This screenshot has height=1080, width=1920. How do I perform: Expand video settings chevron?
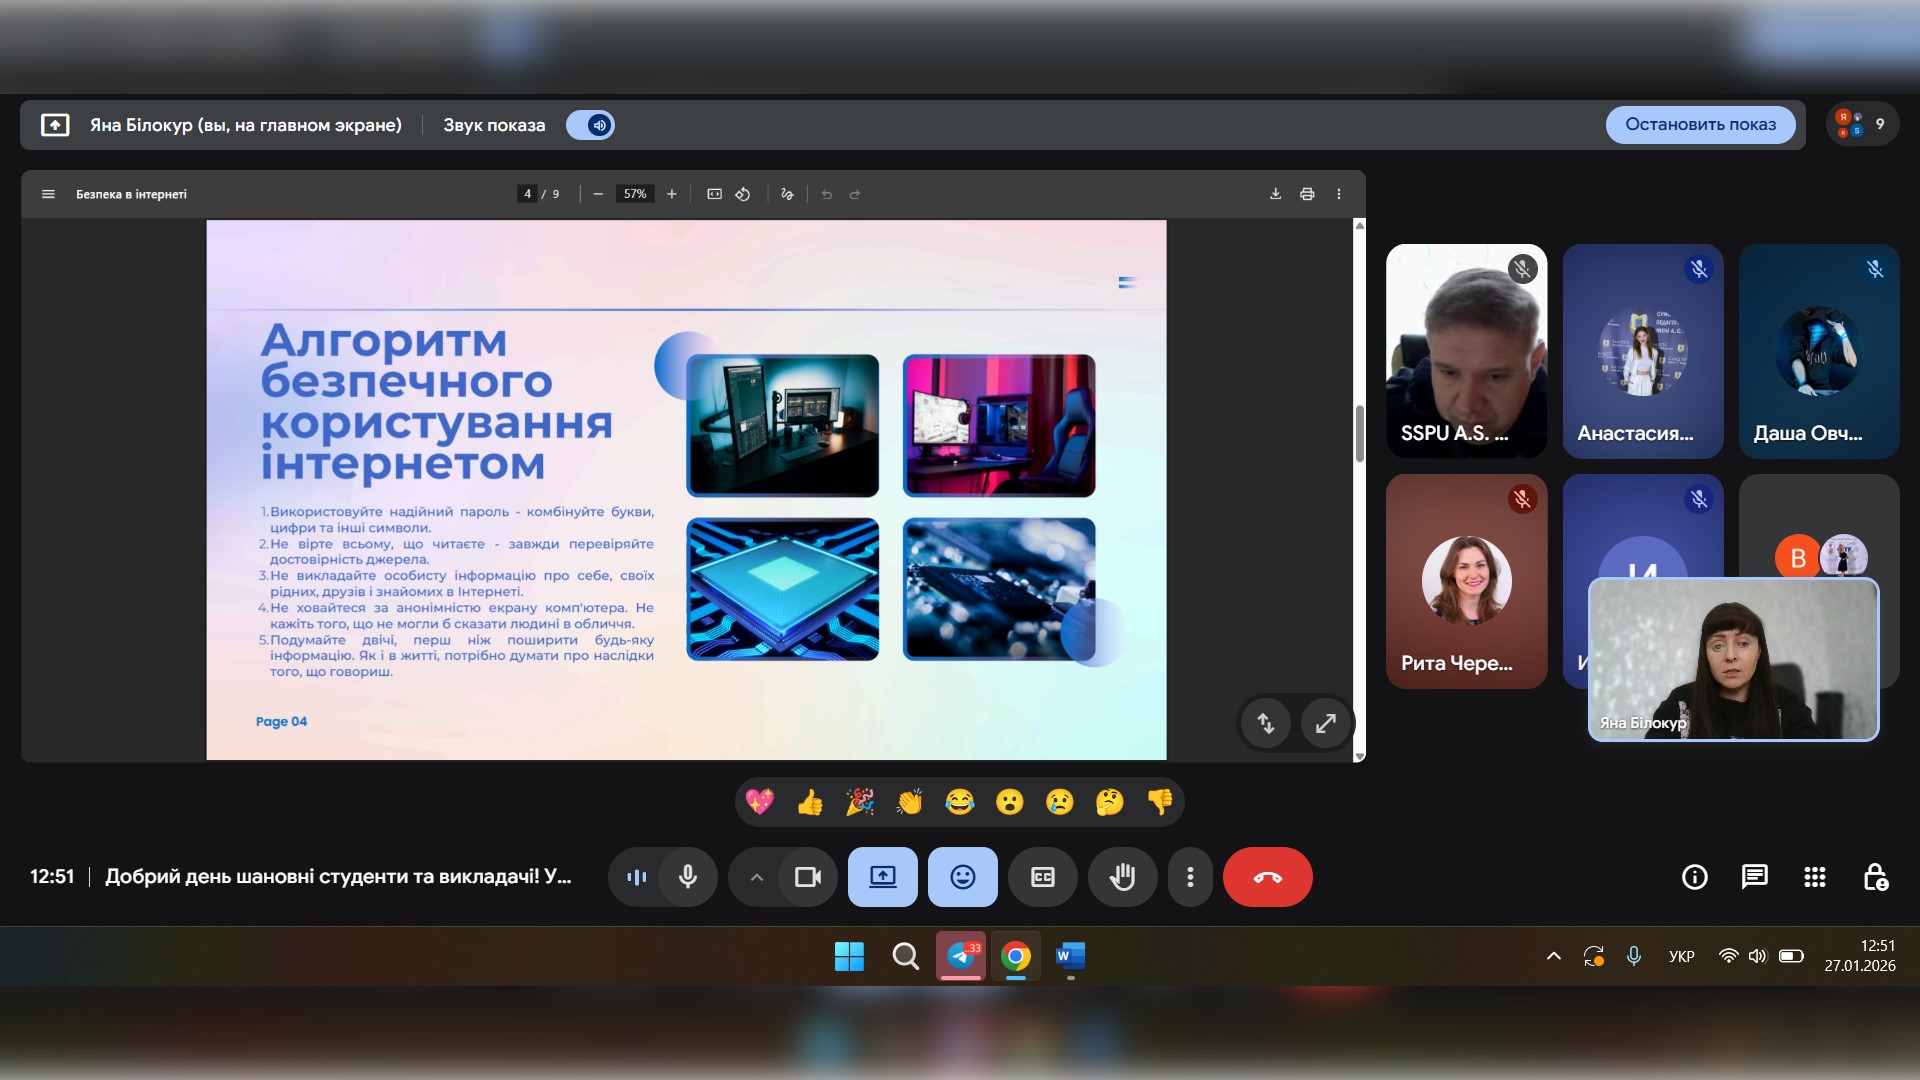[757, 877]
